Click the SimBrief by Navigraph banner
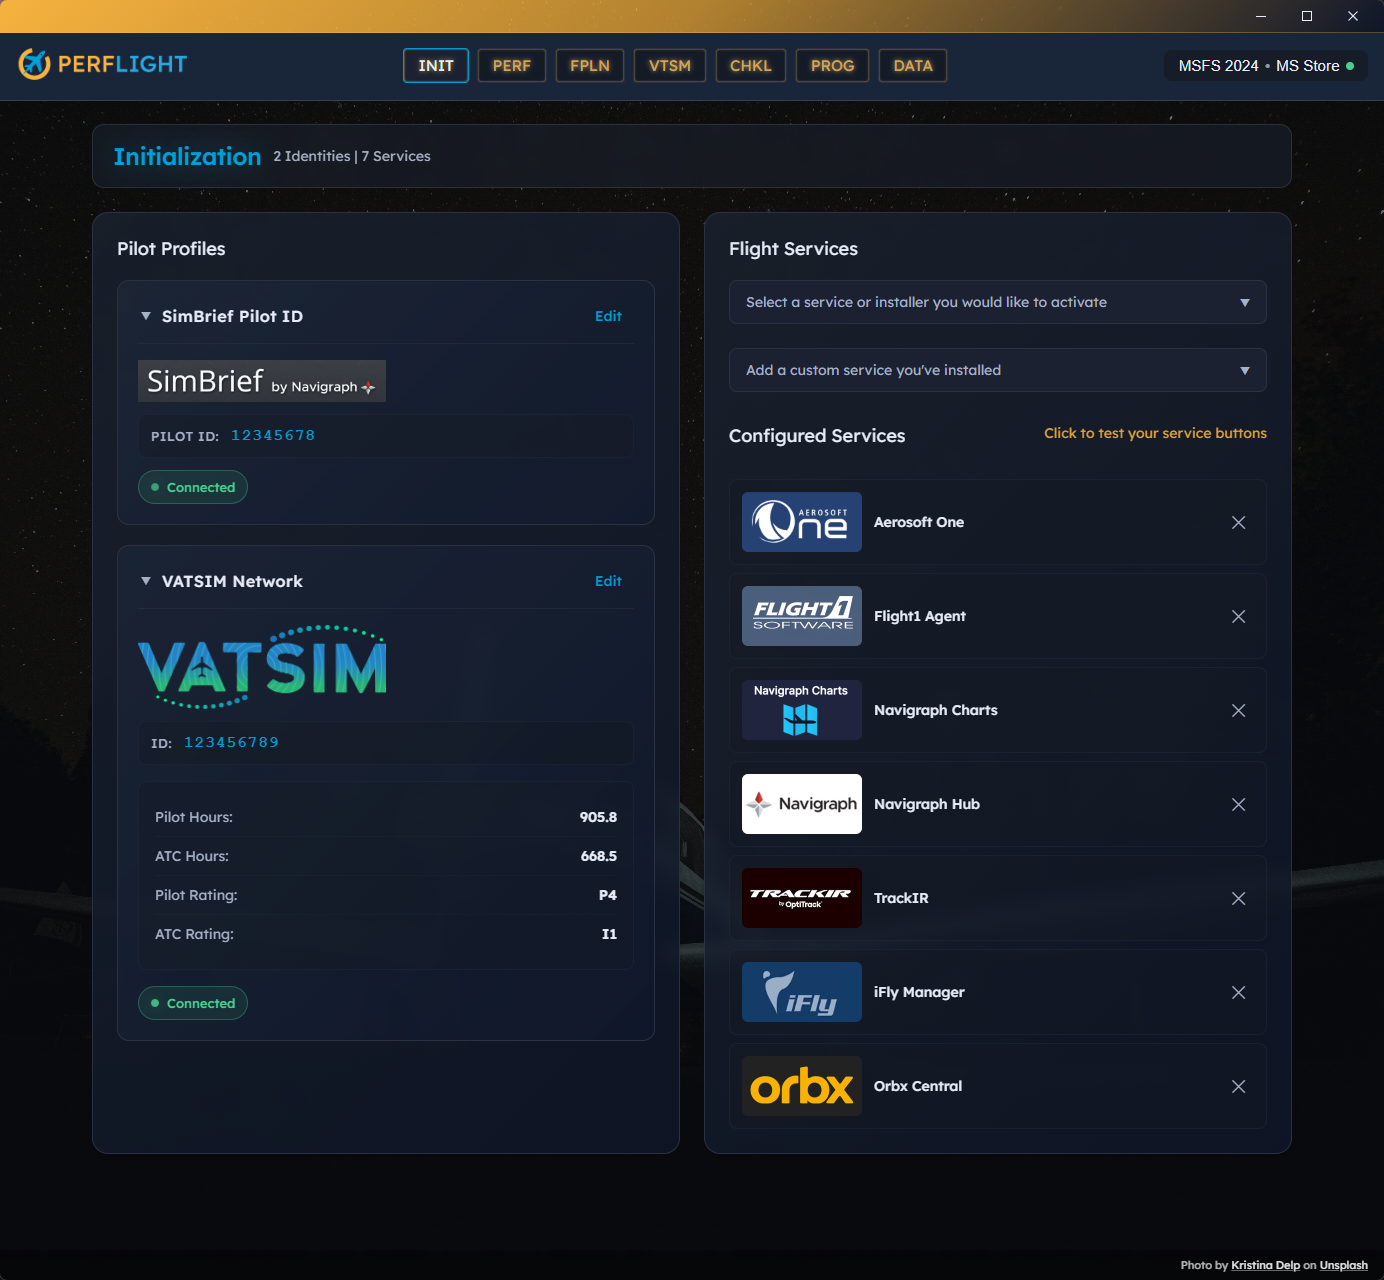This screenshot has width=1384, height=1280. click(261, 381)
